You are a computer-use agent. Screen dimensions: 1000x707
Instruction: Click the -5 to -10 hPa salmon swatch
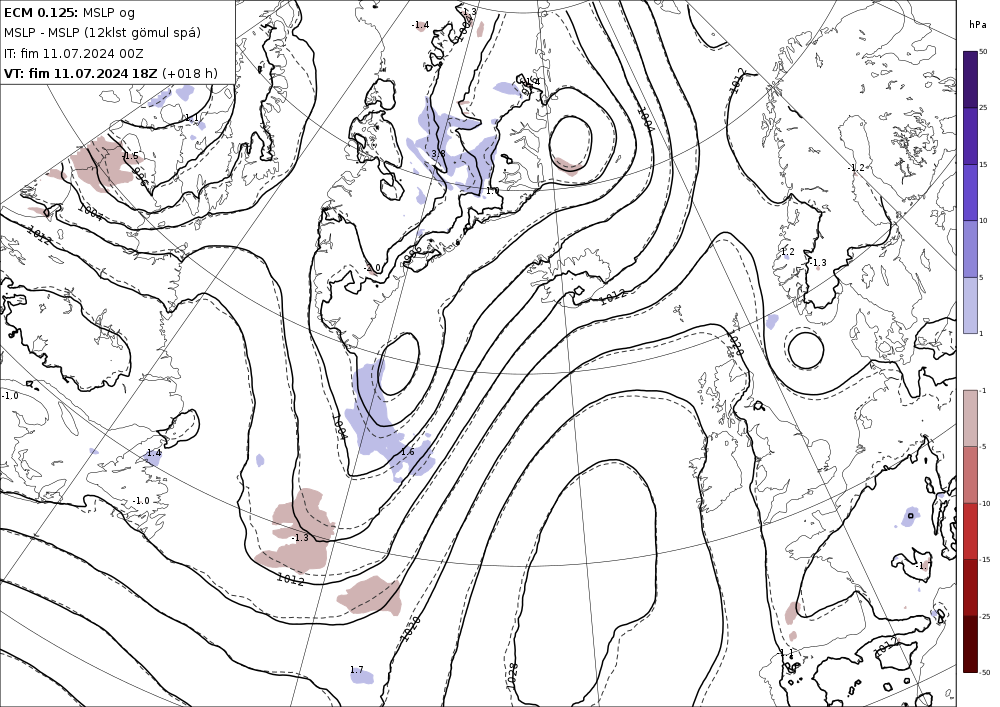970,474
